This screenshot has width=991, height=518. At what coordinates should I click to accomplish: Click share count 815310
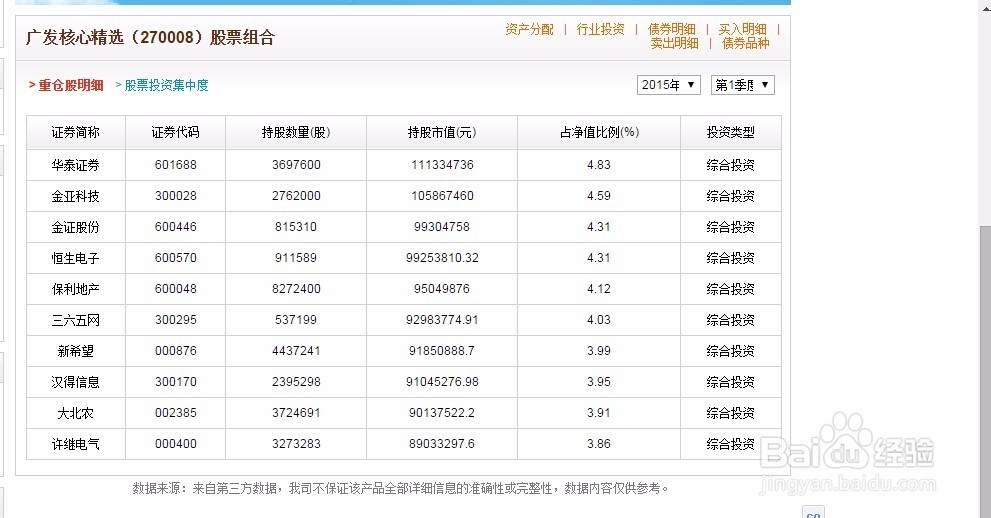296,227
